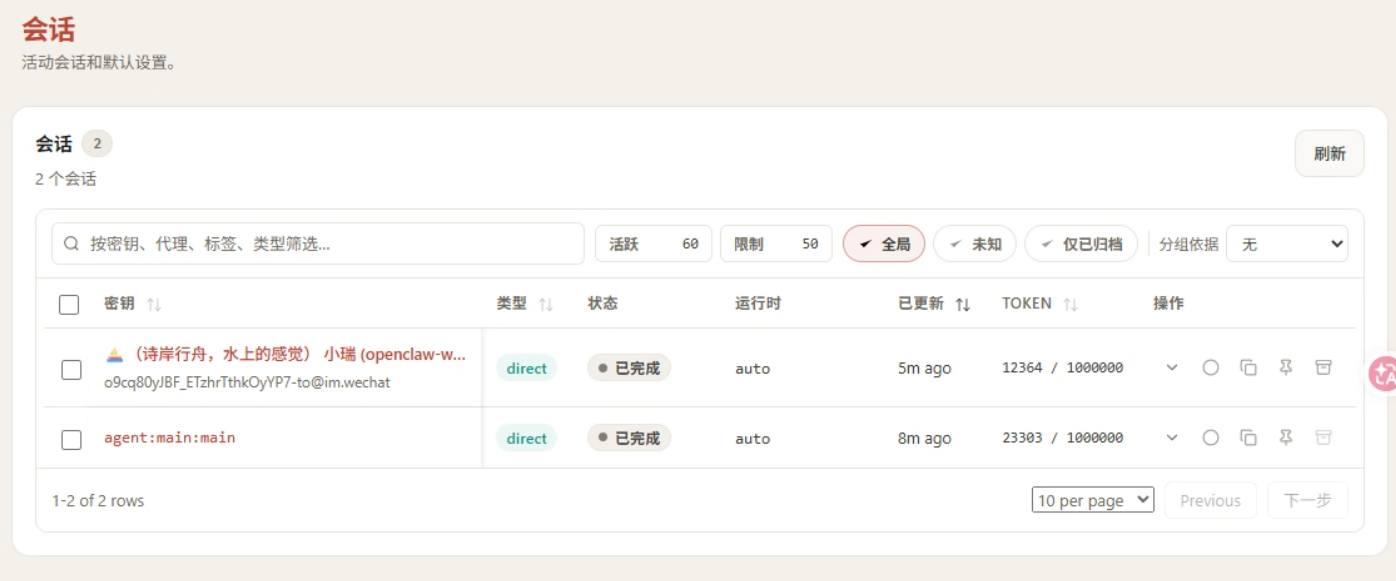Click the Previous pagination button
The height and width of the screenshot is (581, 1396).
click(1210, 500)
